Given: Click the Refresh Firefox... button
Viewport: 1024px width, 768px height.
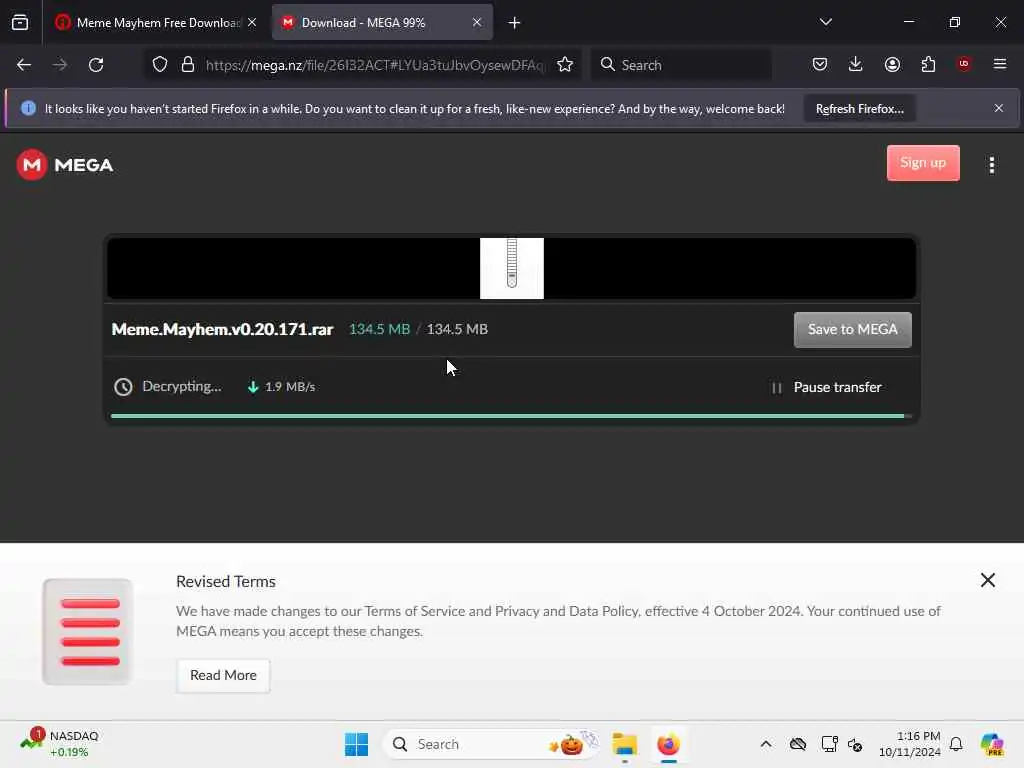Looking at the screenshot, I should click(859, 108).
